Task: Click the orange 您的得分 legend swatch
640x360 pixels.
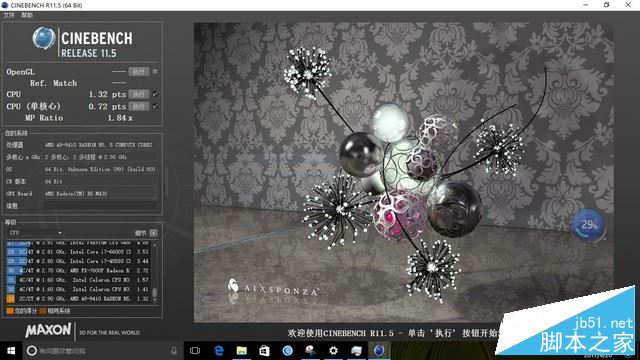Action: [10, 311]
